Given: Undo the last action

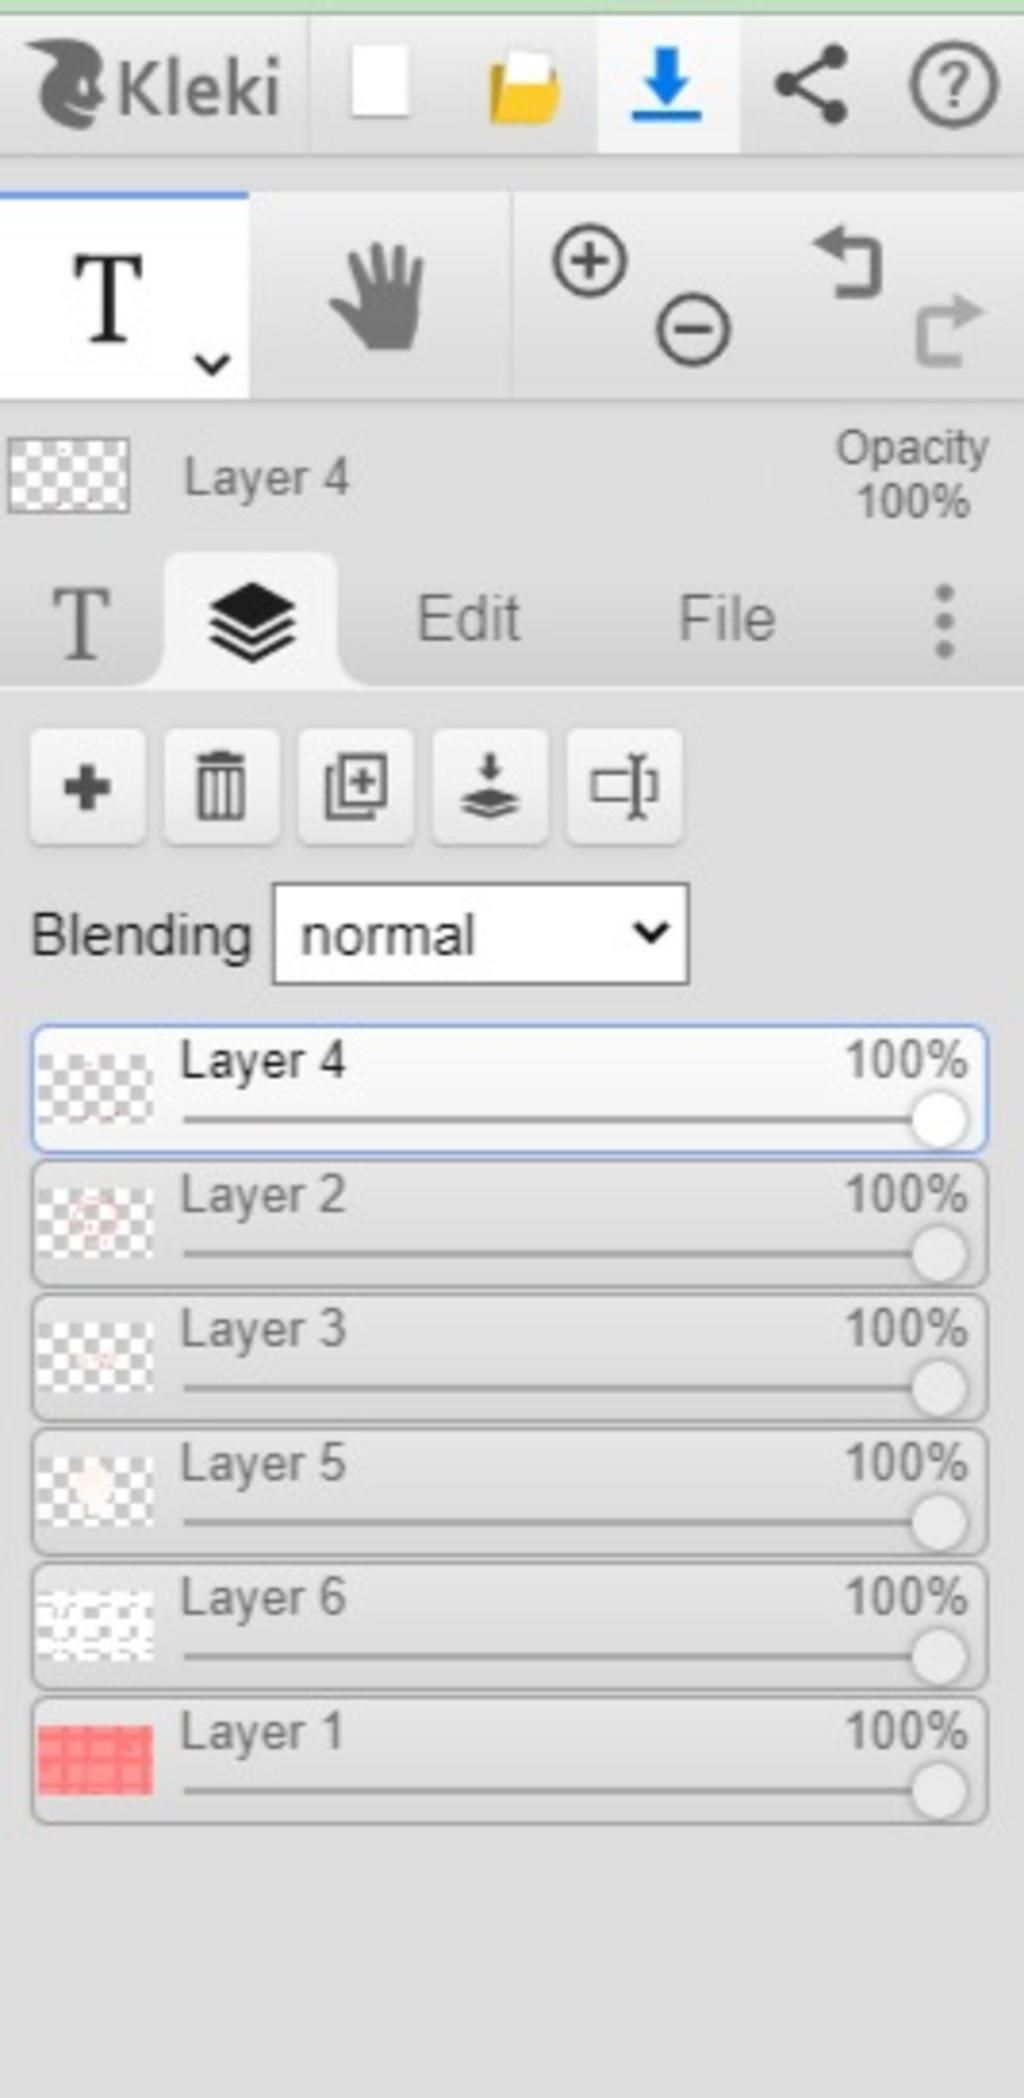Looking at the screenshot, I should click(848, 262).
